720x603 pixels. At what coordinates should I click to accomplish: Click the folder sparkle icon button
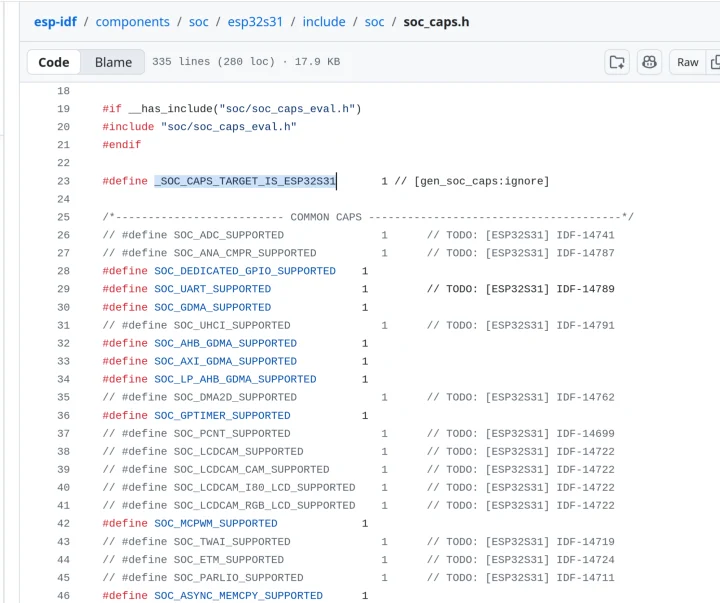coord(617,62)
